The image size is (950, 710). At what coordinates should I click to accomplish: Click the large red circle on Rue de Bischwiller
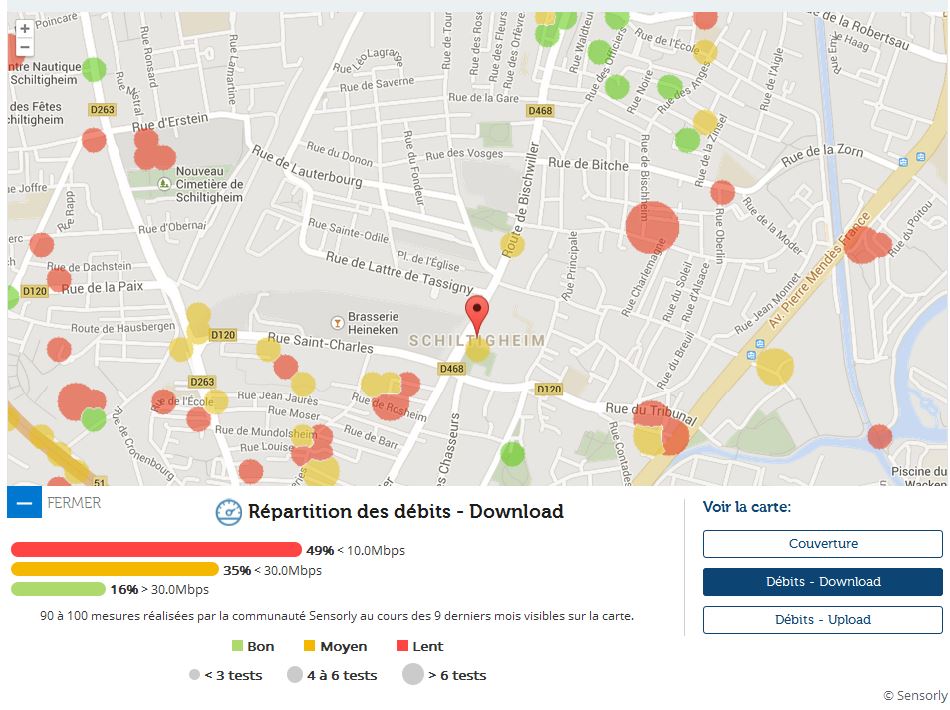[652, 226]
